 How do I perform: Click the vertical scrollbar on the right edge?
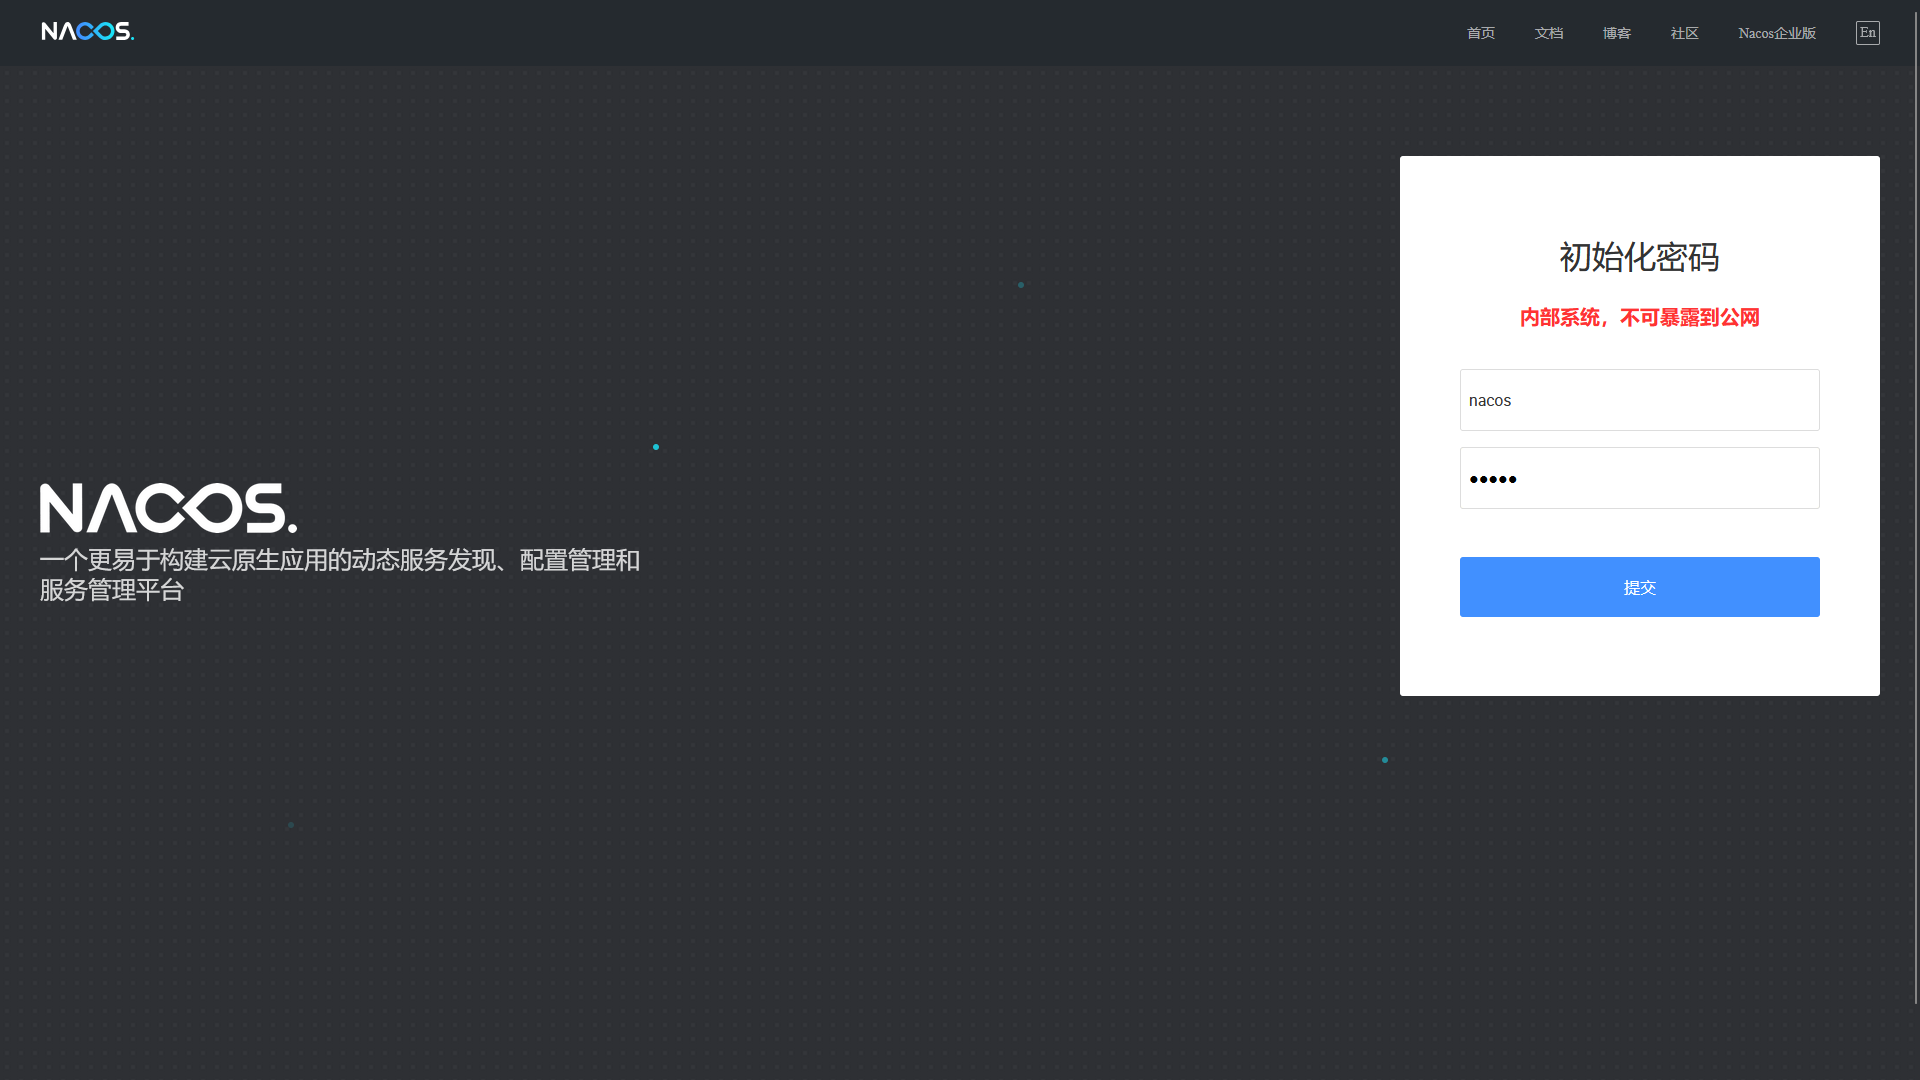pyautogui.click(x=1916, y=500)
